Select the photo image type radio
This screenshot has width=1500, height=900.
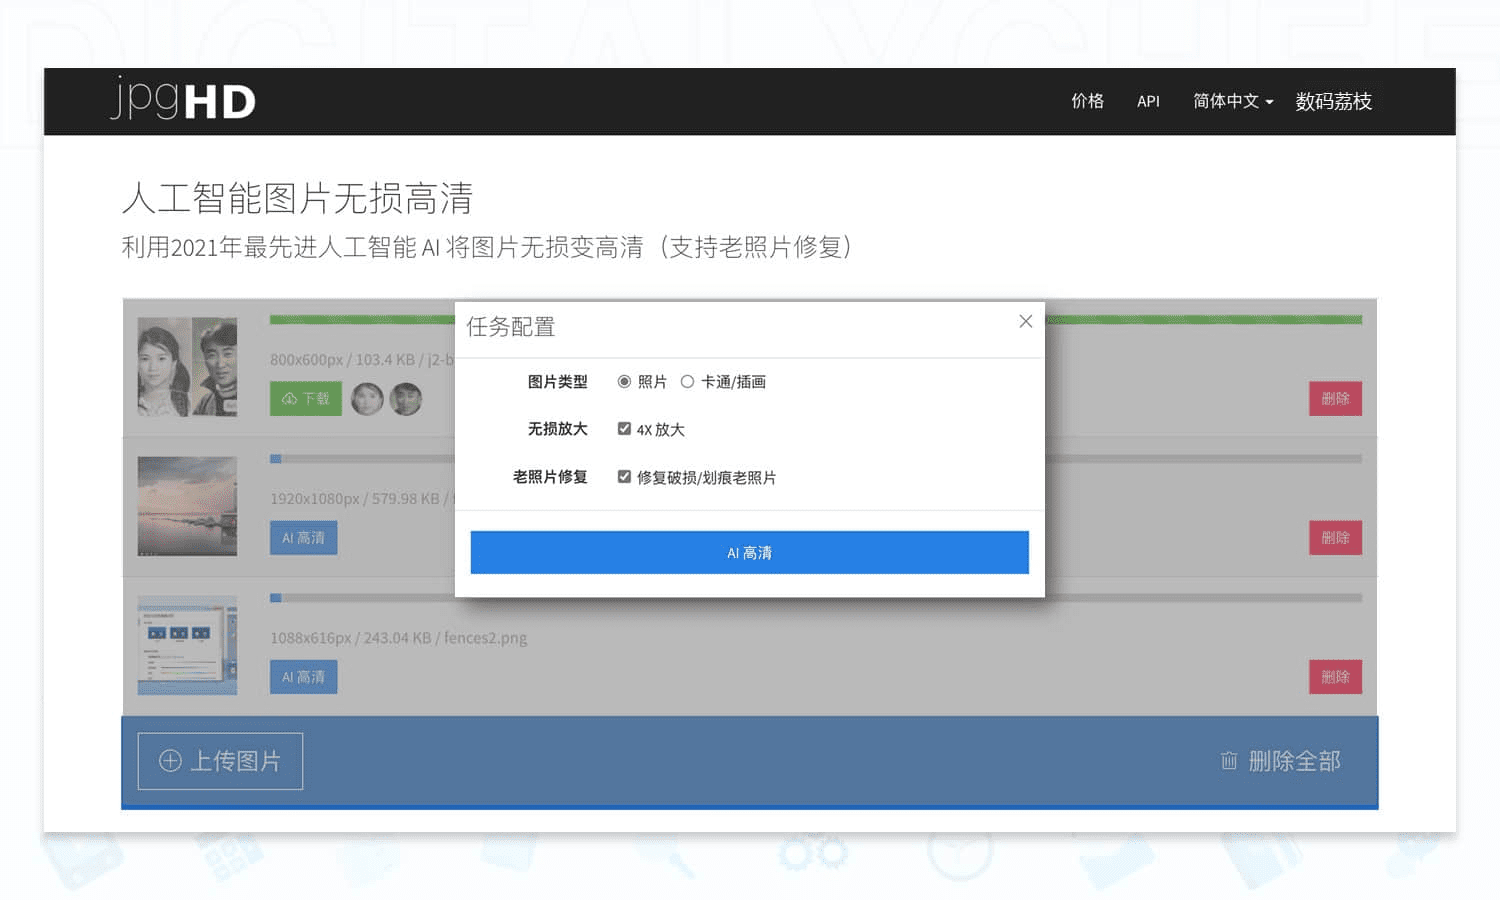tap(624, 382)
